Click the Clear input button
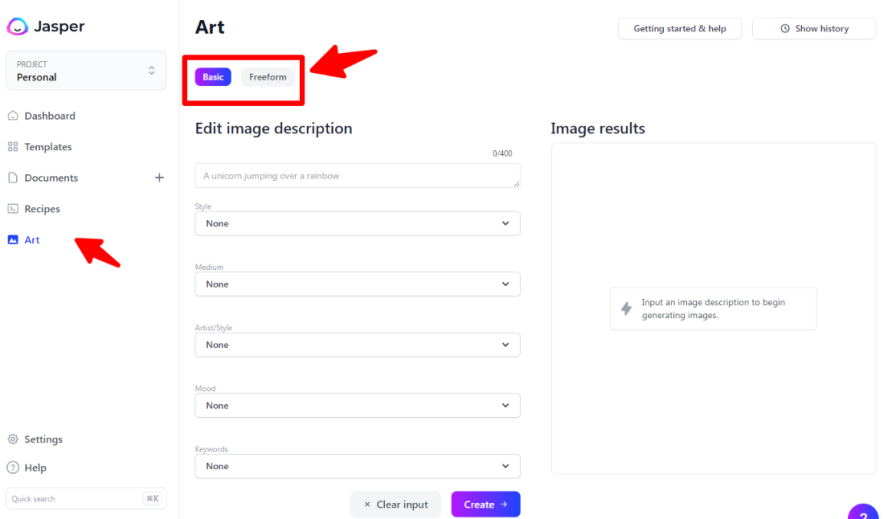Image resolution: width=884 pixels, height=519 pixels. [395, 505]
